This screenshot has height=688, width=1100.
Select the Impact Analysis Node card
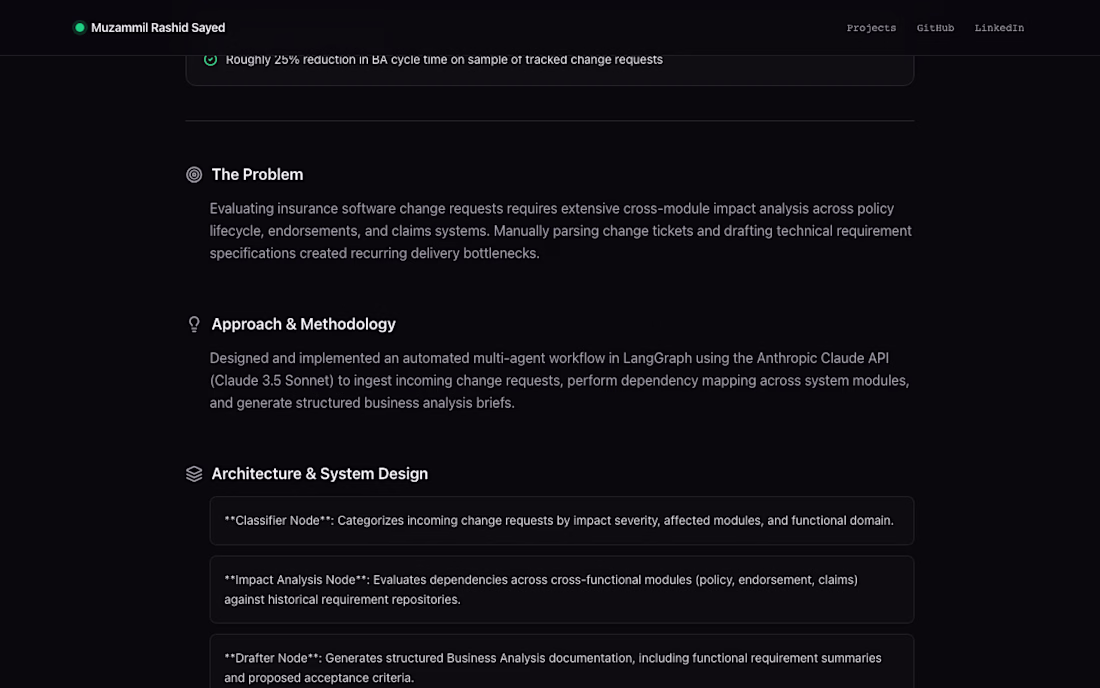[x=561, y=589]
